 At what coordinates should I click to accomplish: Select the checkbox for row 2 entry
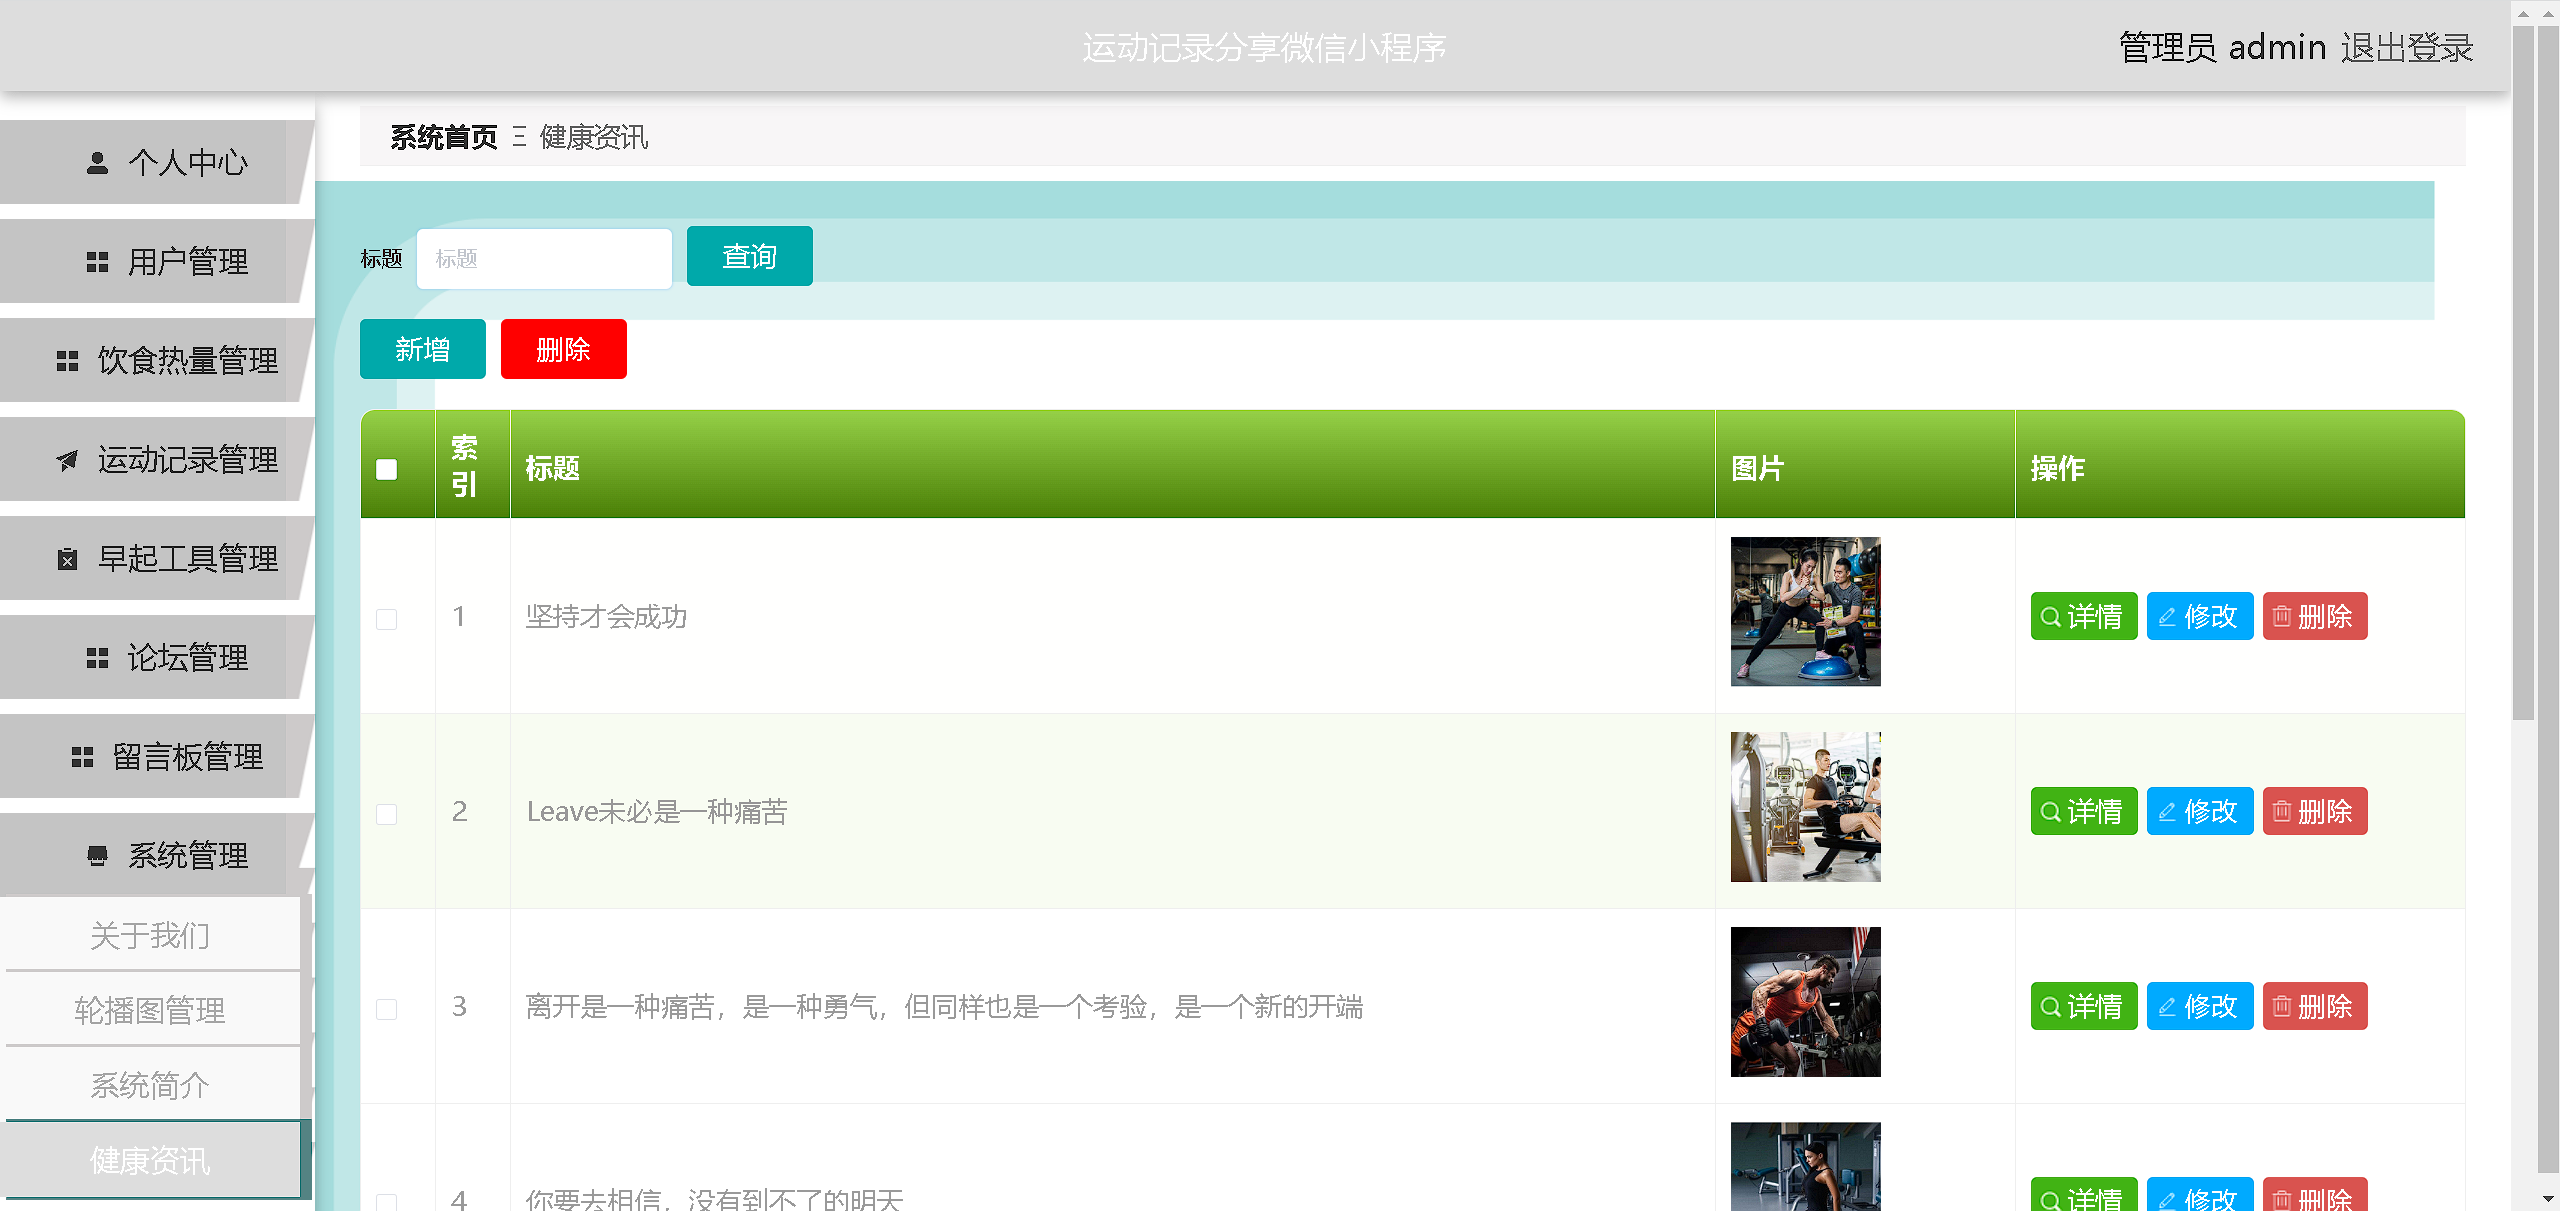pos(387,814)
